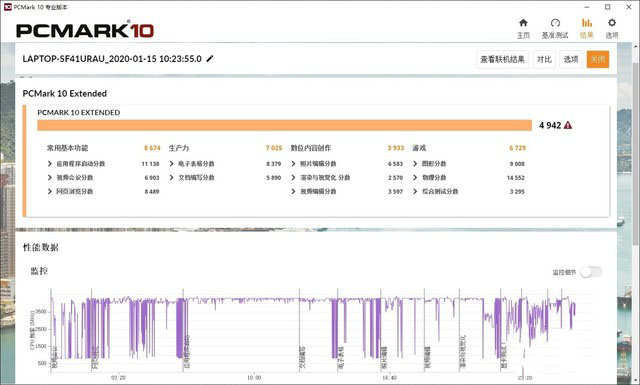Screen dimensions: 640x385
Task: Click the 常用基本功能 category heading
Action: click(x=67, y=148)
